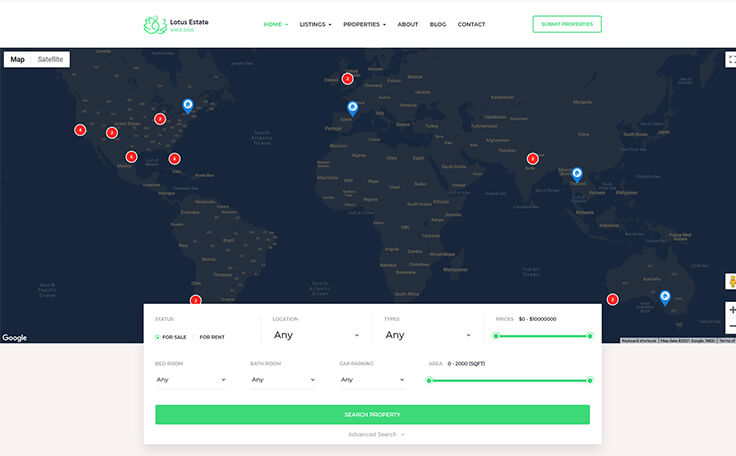
Task: Choose the For Rent status option
Action: click(211, 337)
